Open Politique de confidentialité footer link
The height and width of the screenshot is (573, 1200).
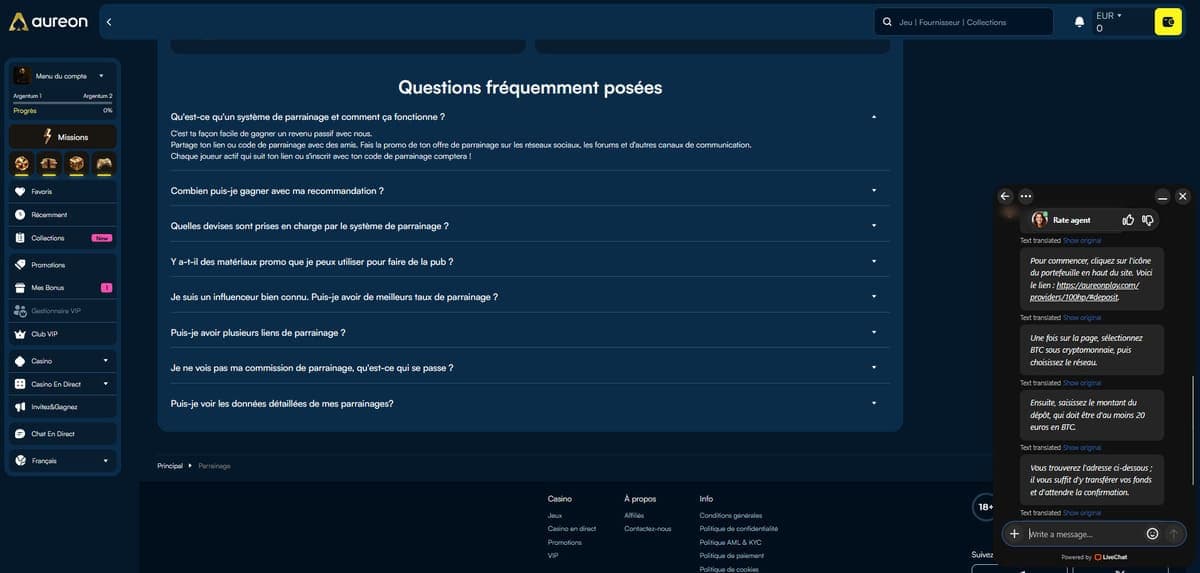[x=739, y=529]
